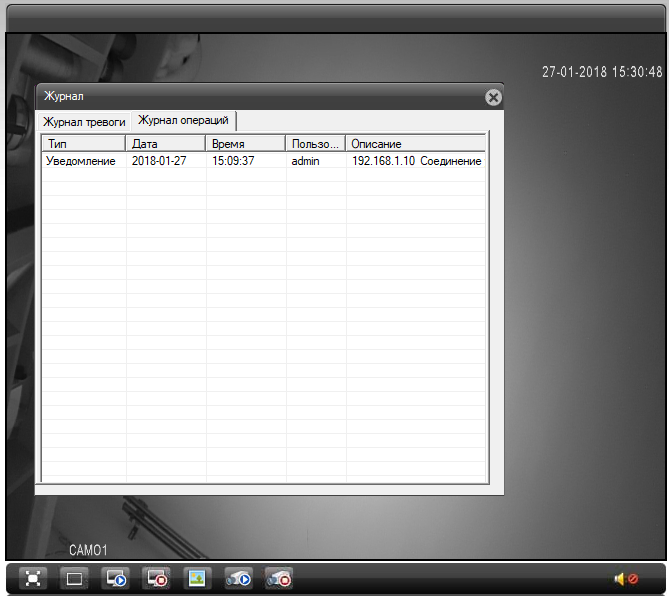Take a snapshot with the picture icon
The width and height of the screenshot is (669, 597).
[198, 578]
